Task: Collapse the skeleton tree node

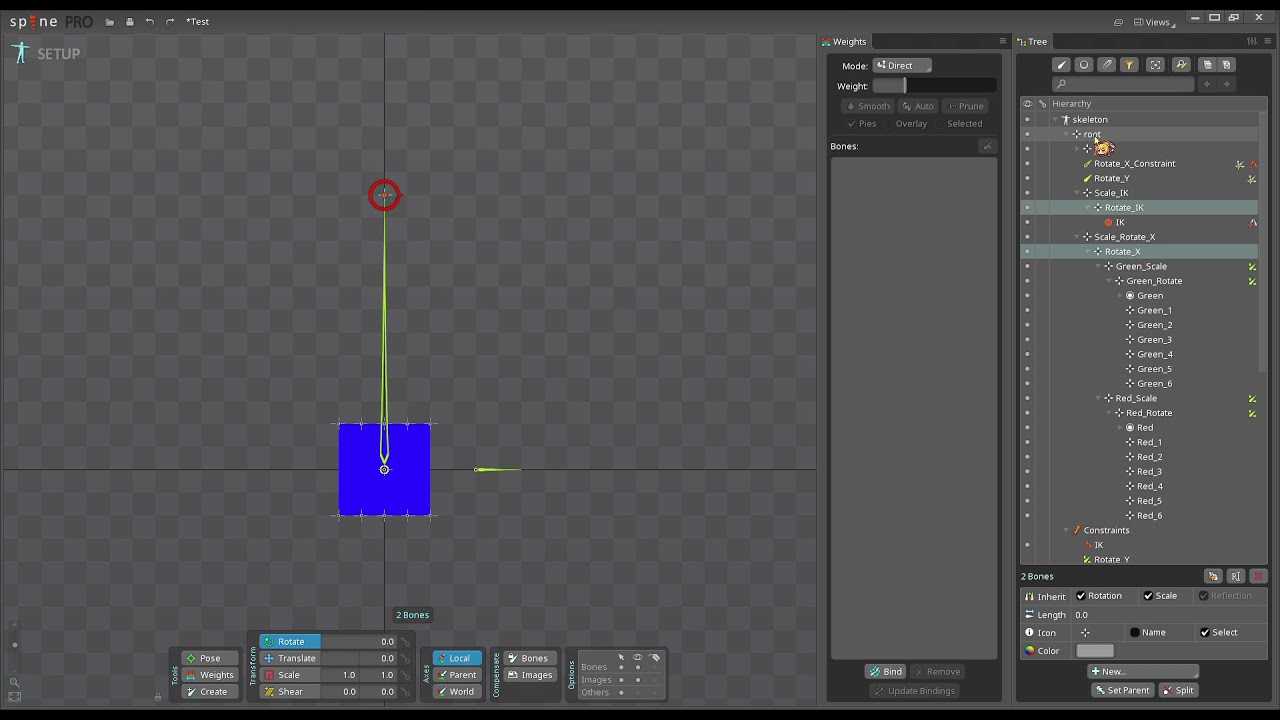Action: [1055, 120]
